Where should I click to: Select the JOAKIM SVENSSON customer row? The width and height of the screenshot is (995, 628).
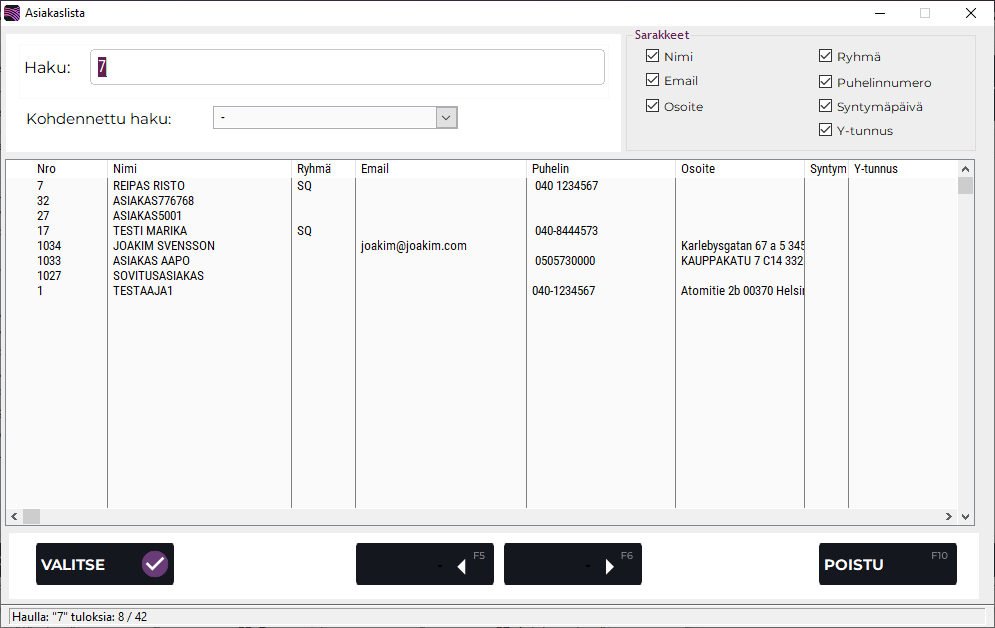pos(164,246)
